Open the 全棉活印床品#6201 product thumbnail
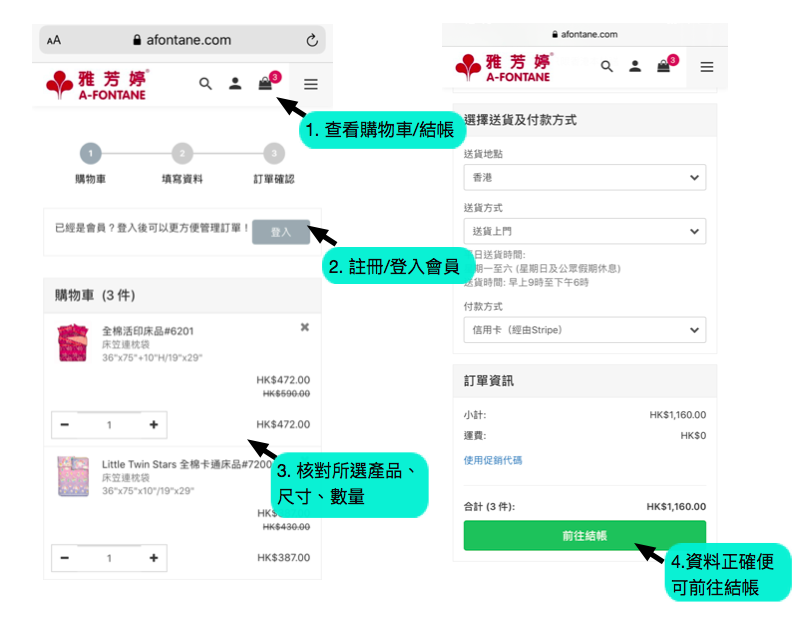The image size is (809, 636). [x=73, y=343]
